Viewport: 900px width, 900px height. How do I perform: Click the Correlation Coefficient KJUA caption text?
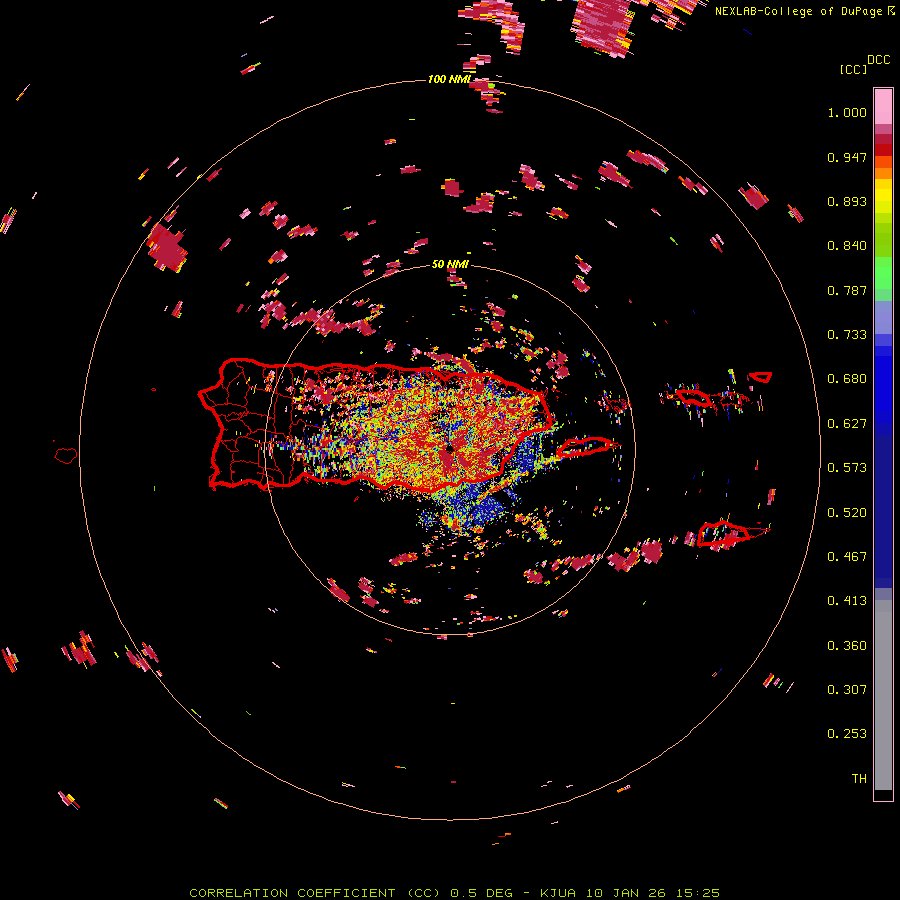pyautogui.click(x=454, y=893)
